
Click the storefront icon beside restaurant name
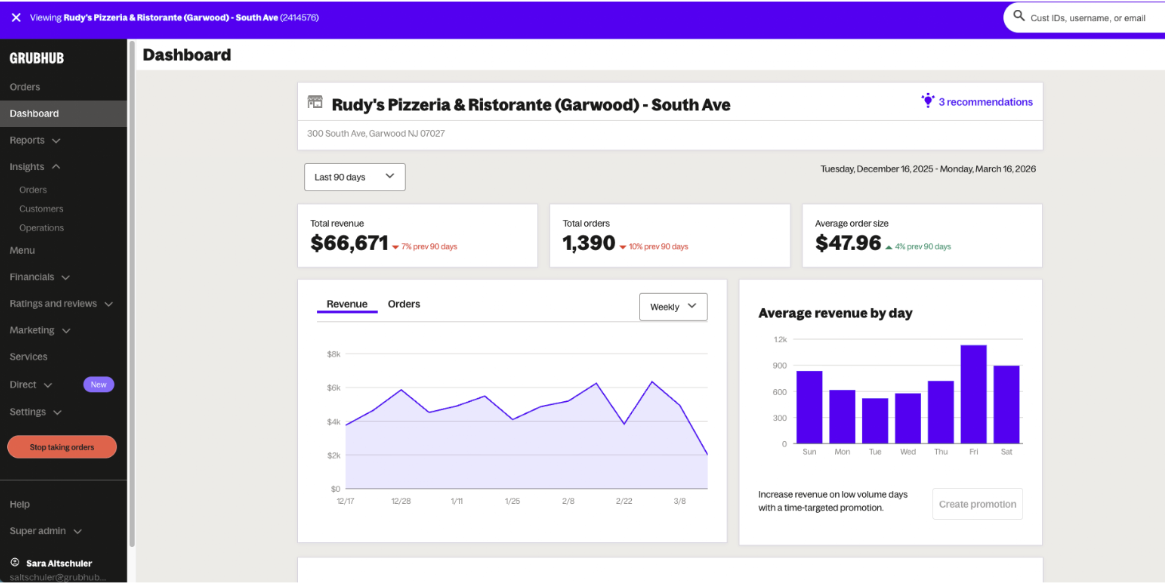click(315, 102)
